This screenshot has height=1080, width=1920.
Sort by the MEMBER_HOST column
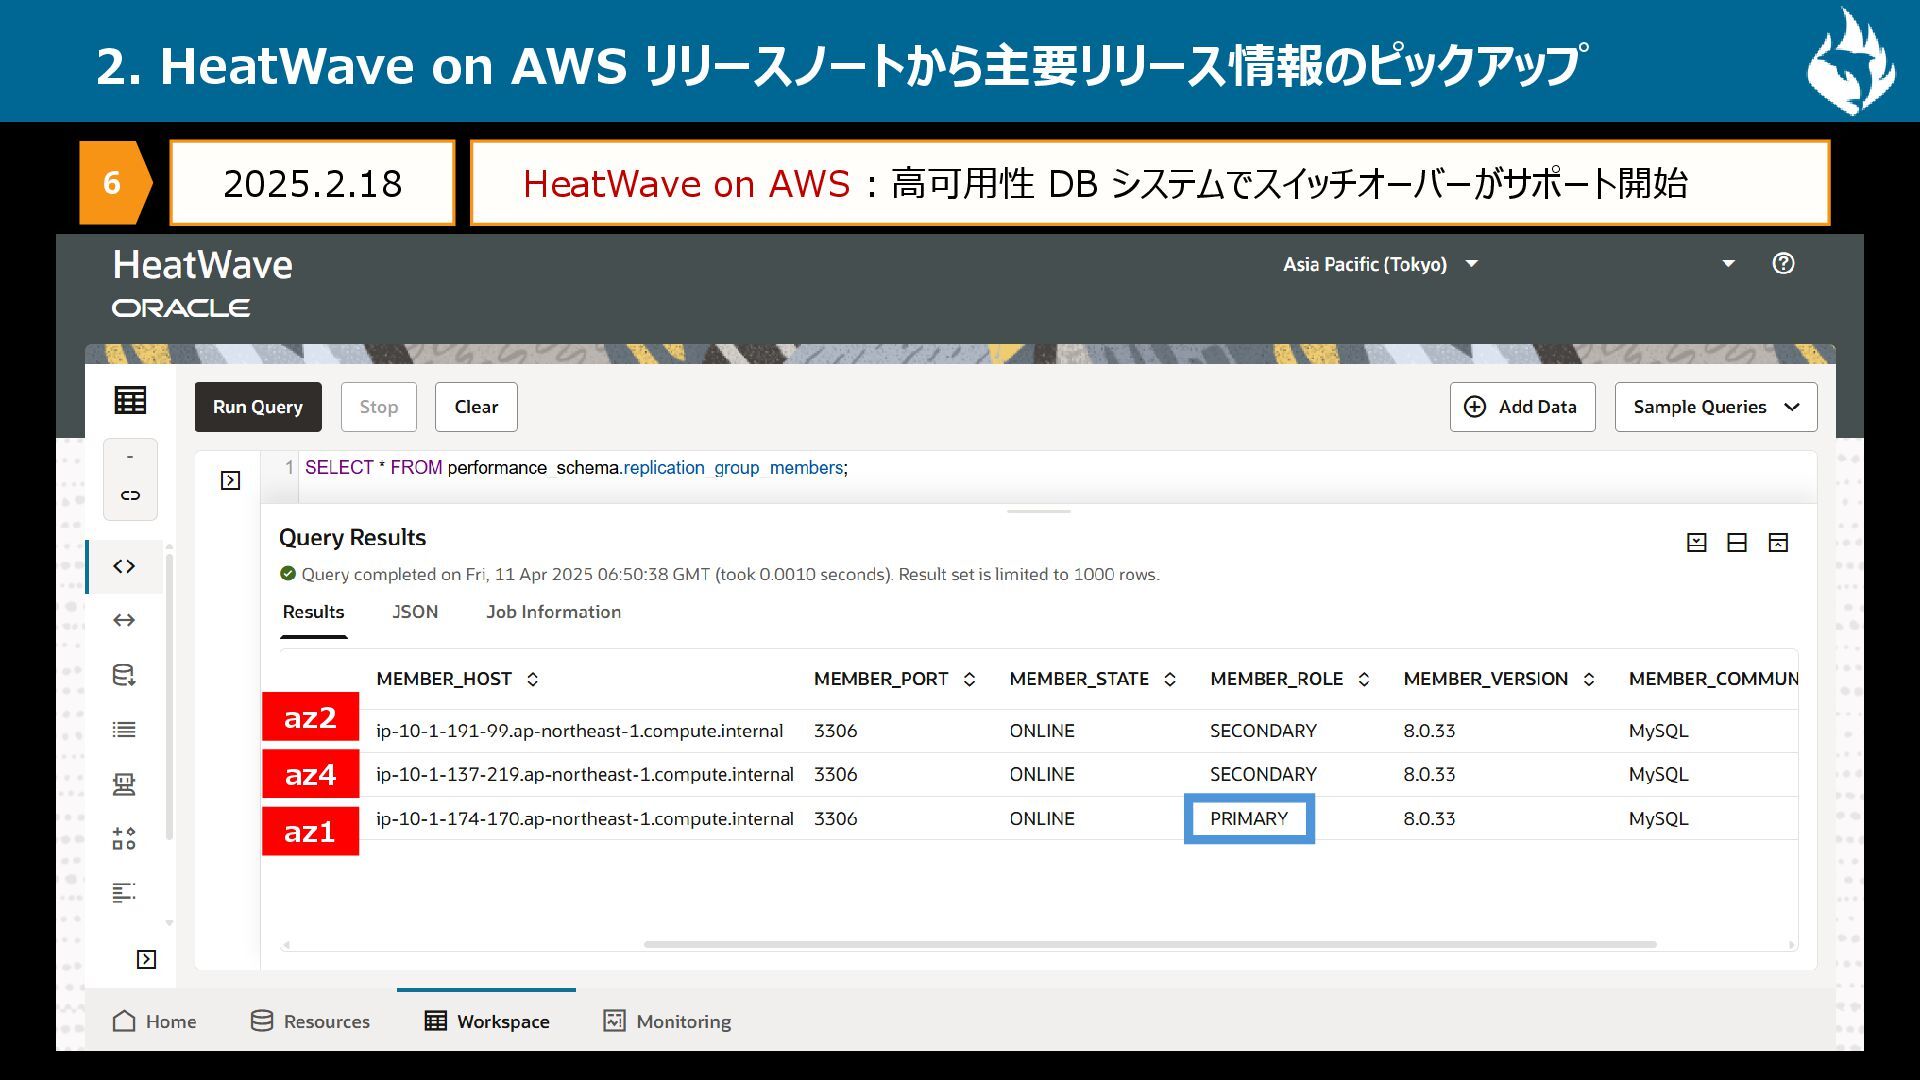tap(532, 680)
